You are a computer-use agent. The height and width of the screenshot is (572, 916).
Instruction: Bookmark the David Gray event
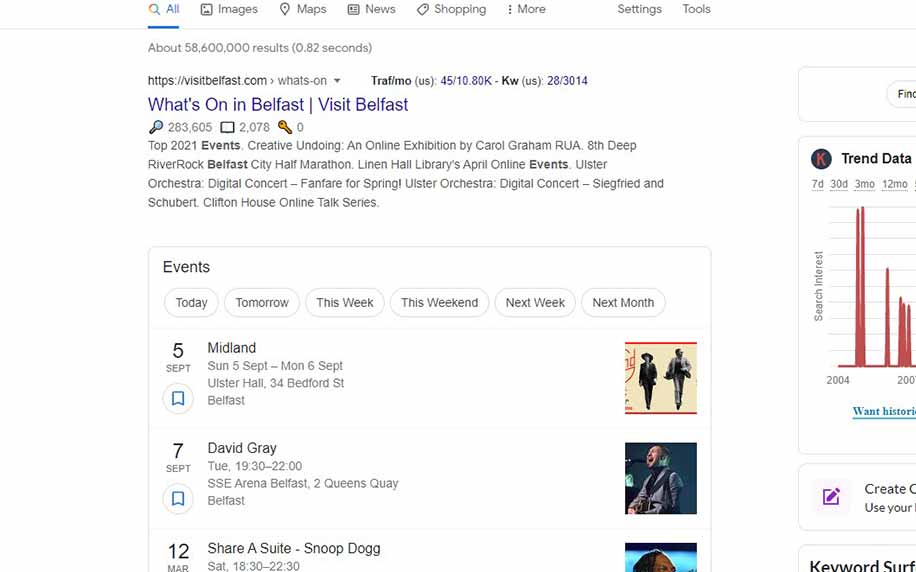click(178, 498)
